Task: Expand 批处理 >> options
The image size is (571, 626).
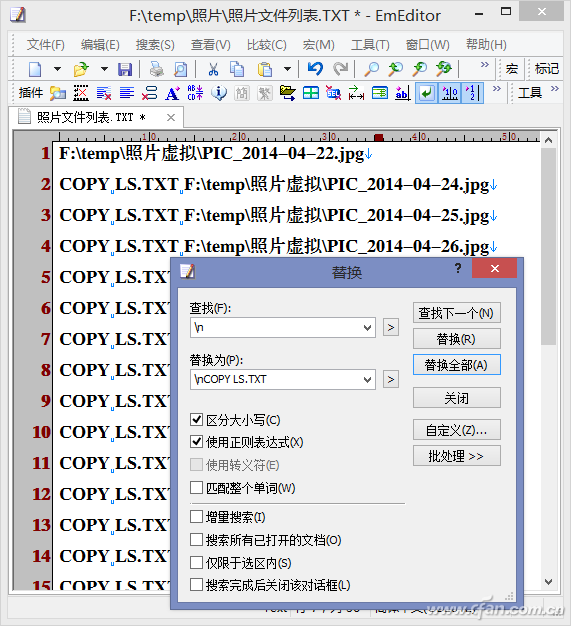Action: [x=456, y=456]
